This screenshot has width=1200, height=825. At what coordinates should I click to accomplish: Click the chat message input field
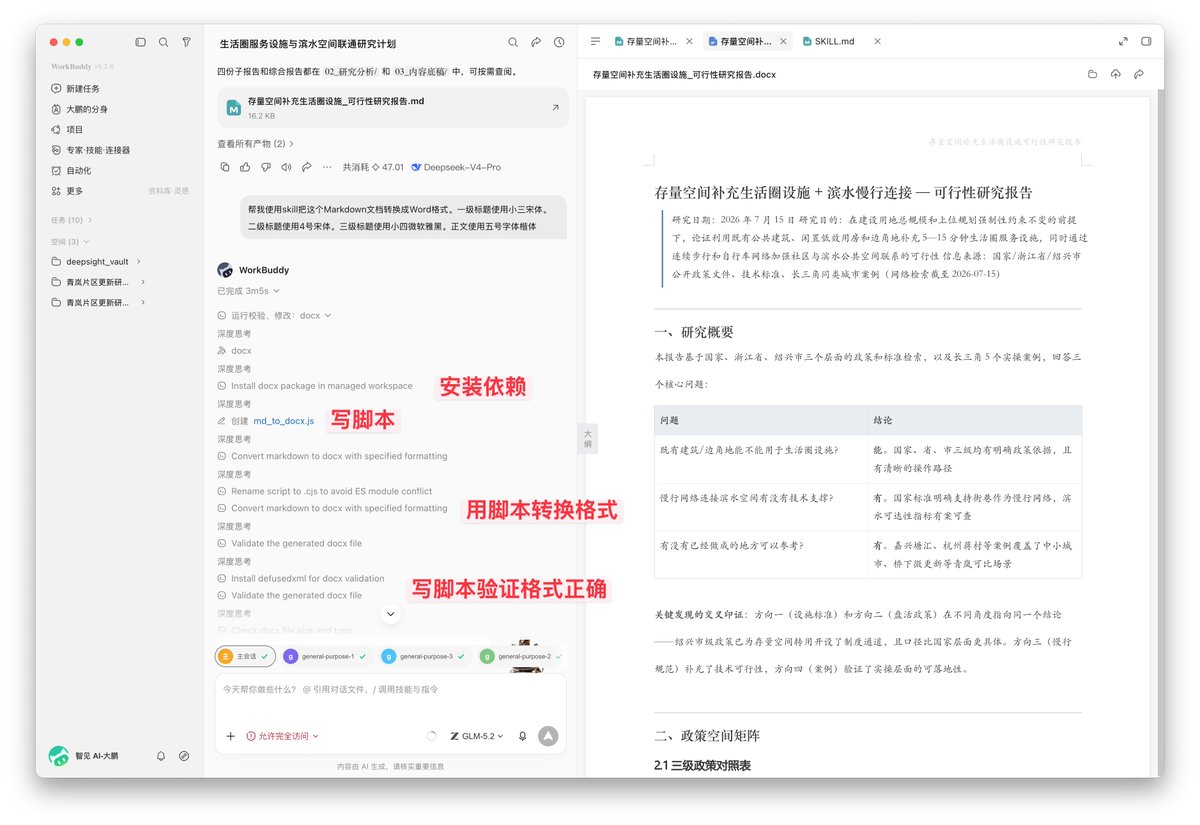[390, 690]
